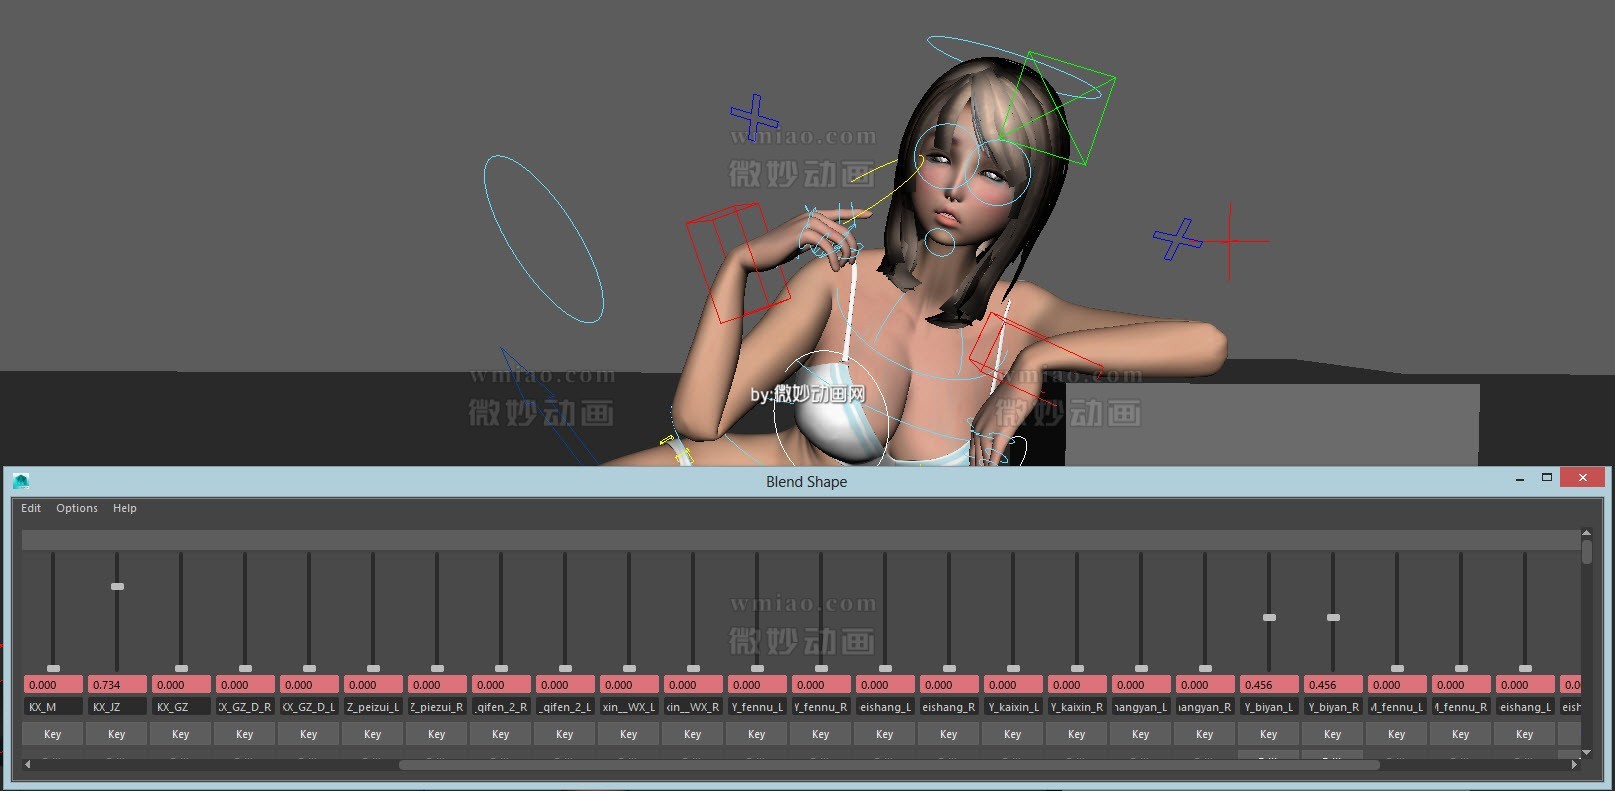Open the Options menu in Blend Shape window
The width and height of the screenshot is (1615, 791).
click(77, 508)
